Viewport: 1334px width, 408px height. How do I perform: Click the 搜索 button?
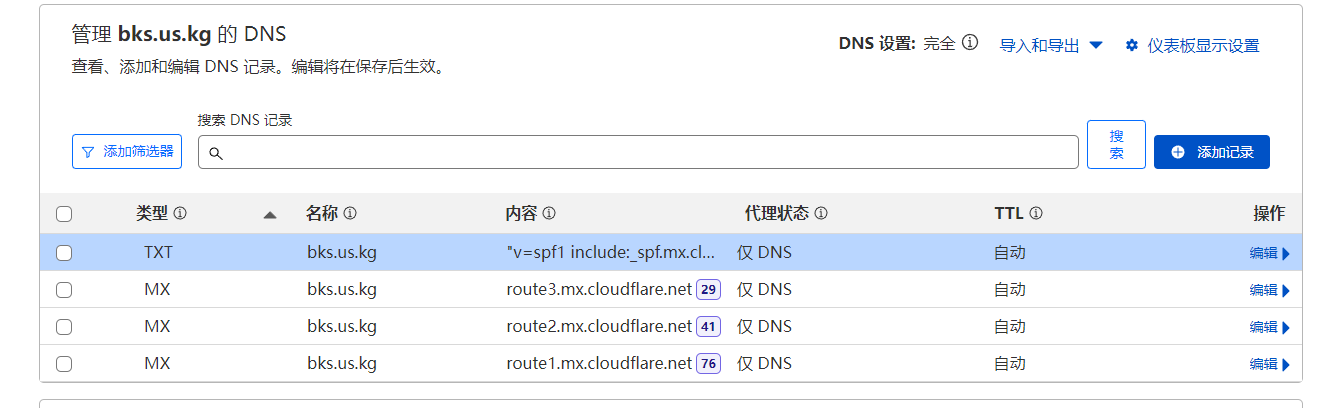[x=1116, y=145]
